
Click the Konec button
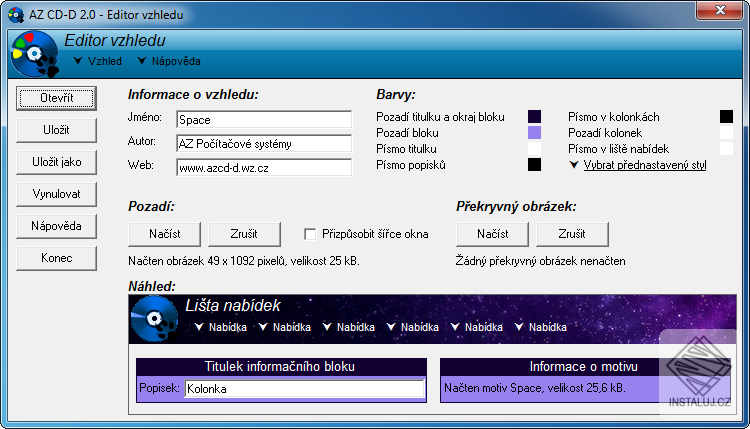(56, 258)
